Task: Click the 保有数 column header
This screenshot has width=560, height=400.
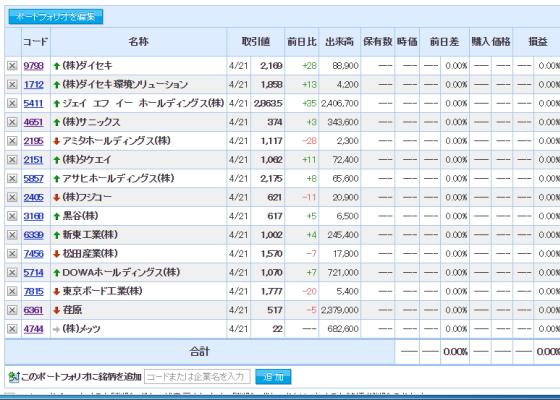Action: point(378,42)
